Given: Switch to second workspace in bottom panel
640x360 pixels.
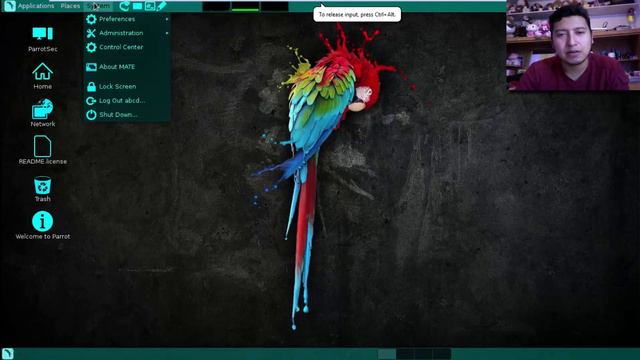Looking at the screenshot, I should (405, 353).
